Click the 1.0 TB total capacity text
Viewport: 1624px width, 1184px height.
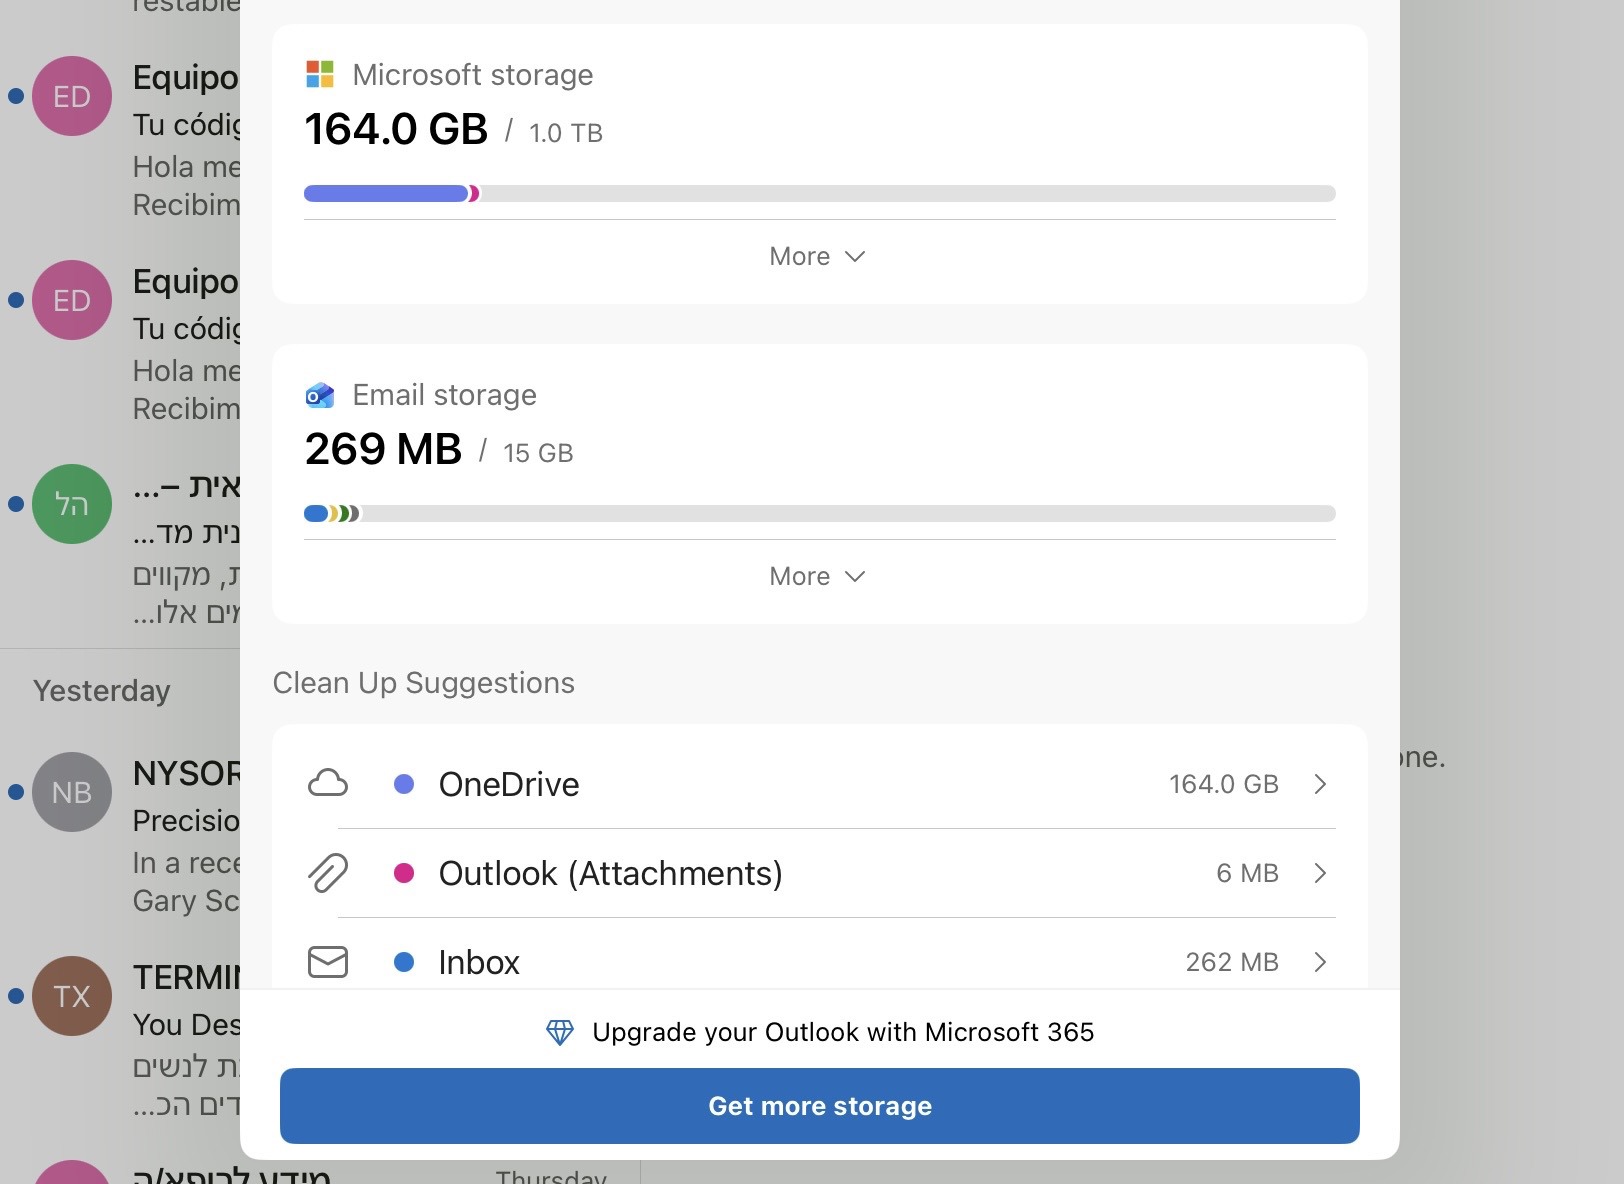[566, 133]
